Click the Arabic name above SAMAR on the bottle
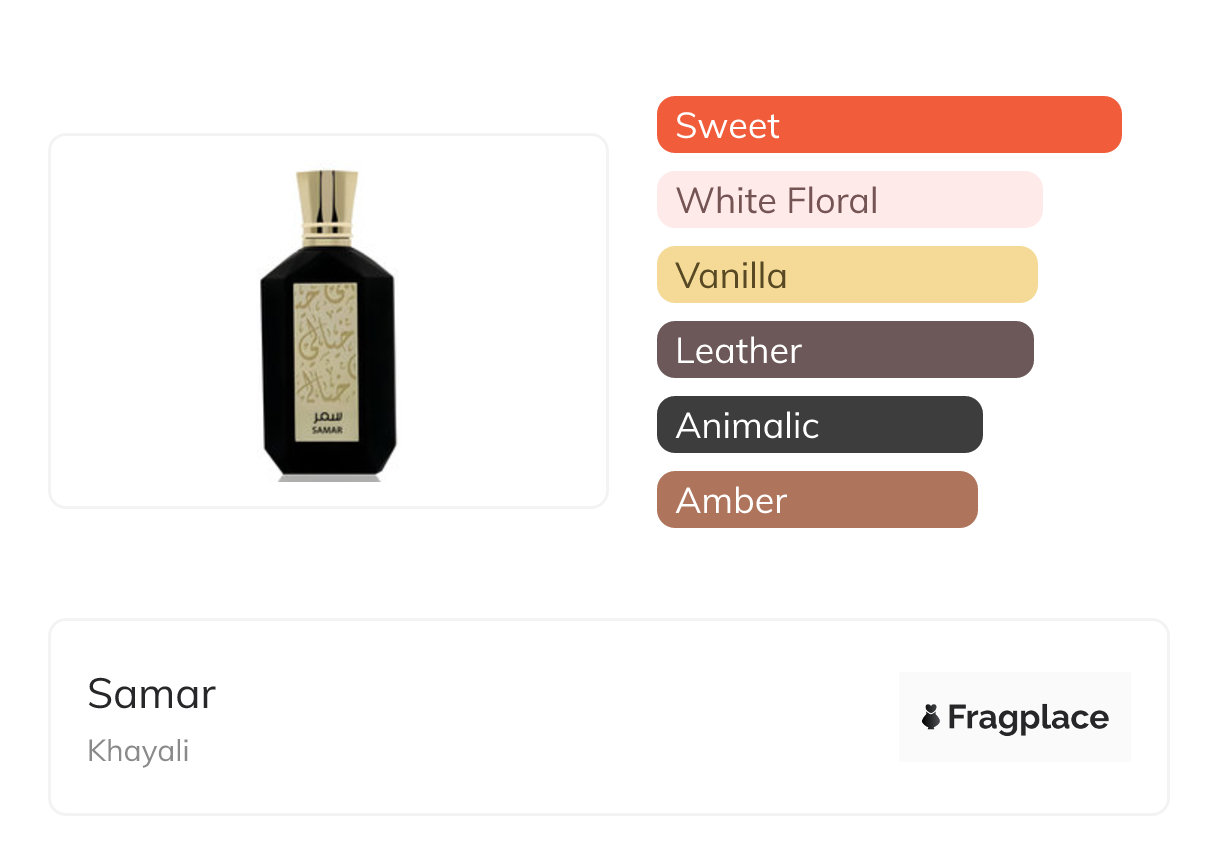Viewport: 1218px width, 864px height. [328, 413]
